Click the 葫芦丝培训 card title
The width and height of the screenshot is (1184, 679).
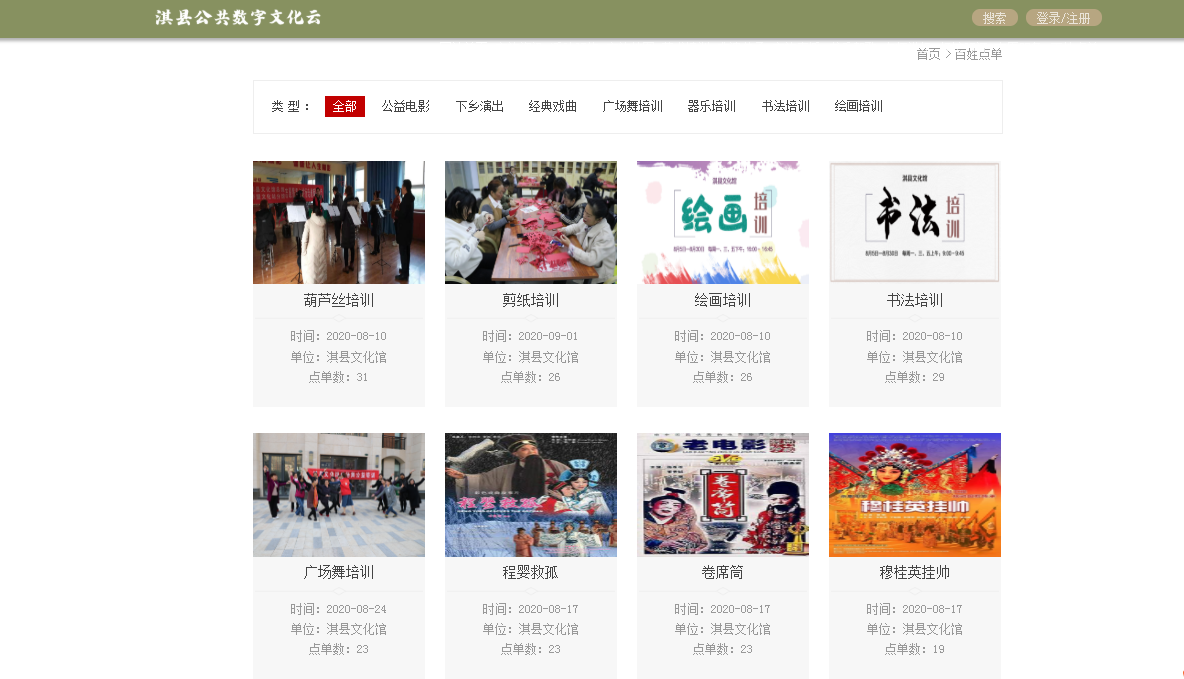point(339,301)
